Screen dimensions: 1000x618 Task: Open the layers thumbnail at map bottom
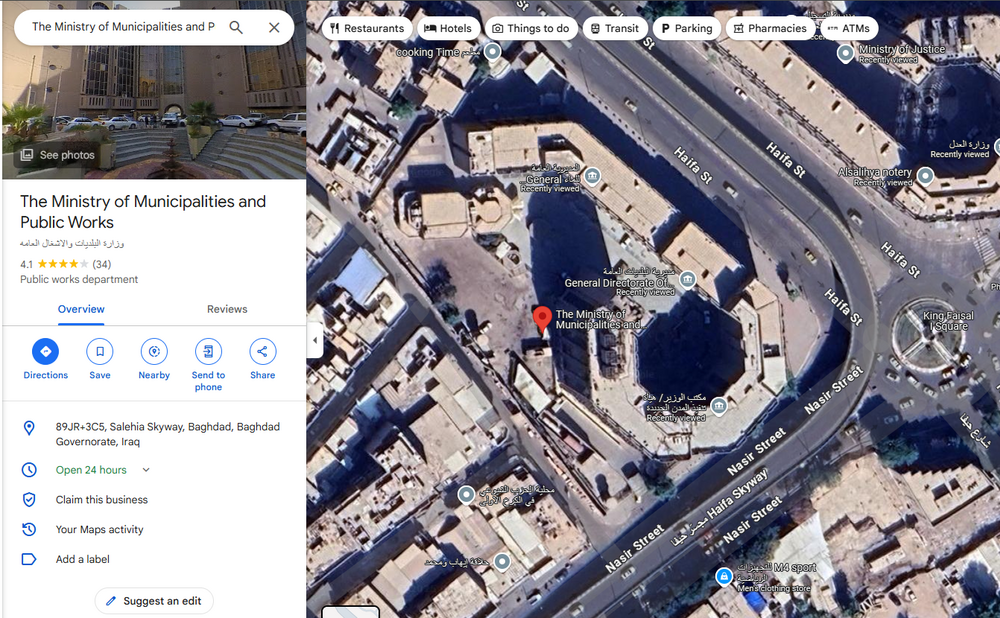coord(350,612)
